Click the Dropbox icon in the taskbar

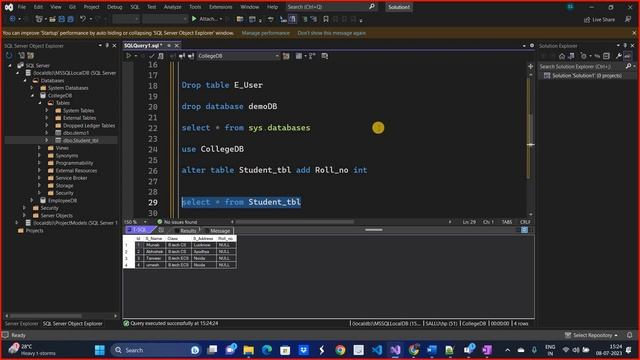(303, 350)
